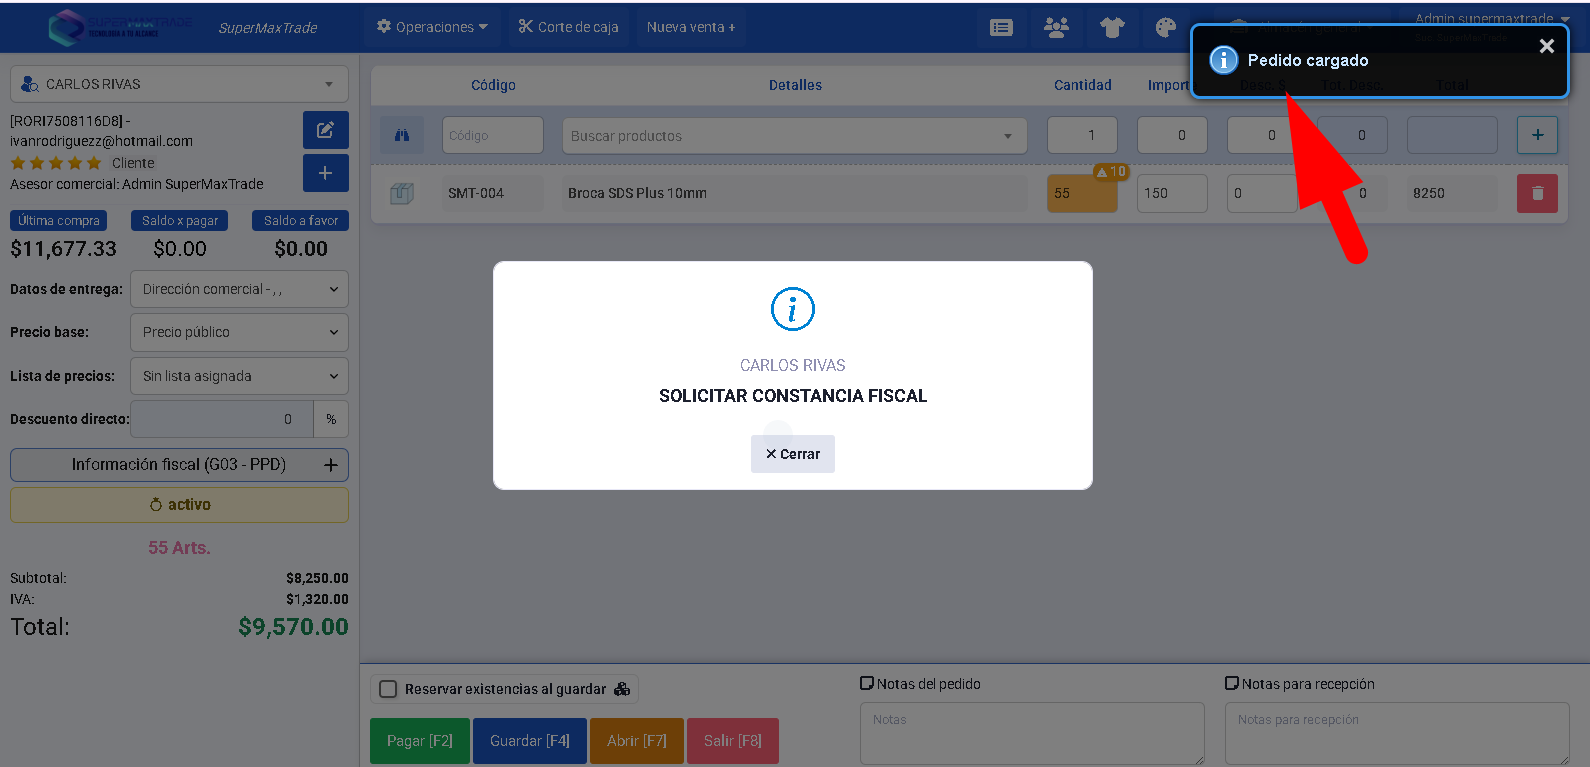The width and height of the screenshot is (1590, 767).
Task: Open the CARLOS RIVAS customer dropdown
Action: pos(180,84)
